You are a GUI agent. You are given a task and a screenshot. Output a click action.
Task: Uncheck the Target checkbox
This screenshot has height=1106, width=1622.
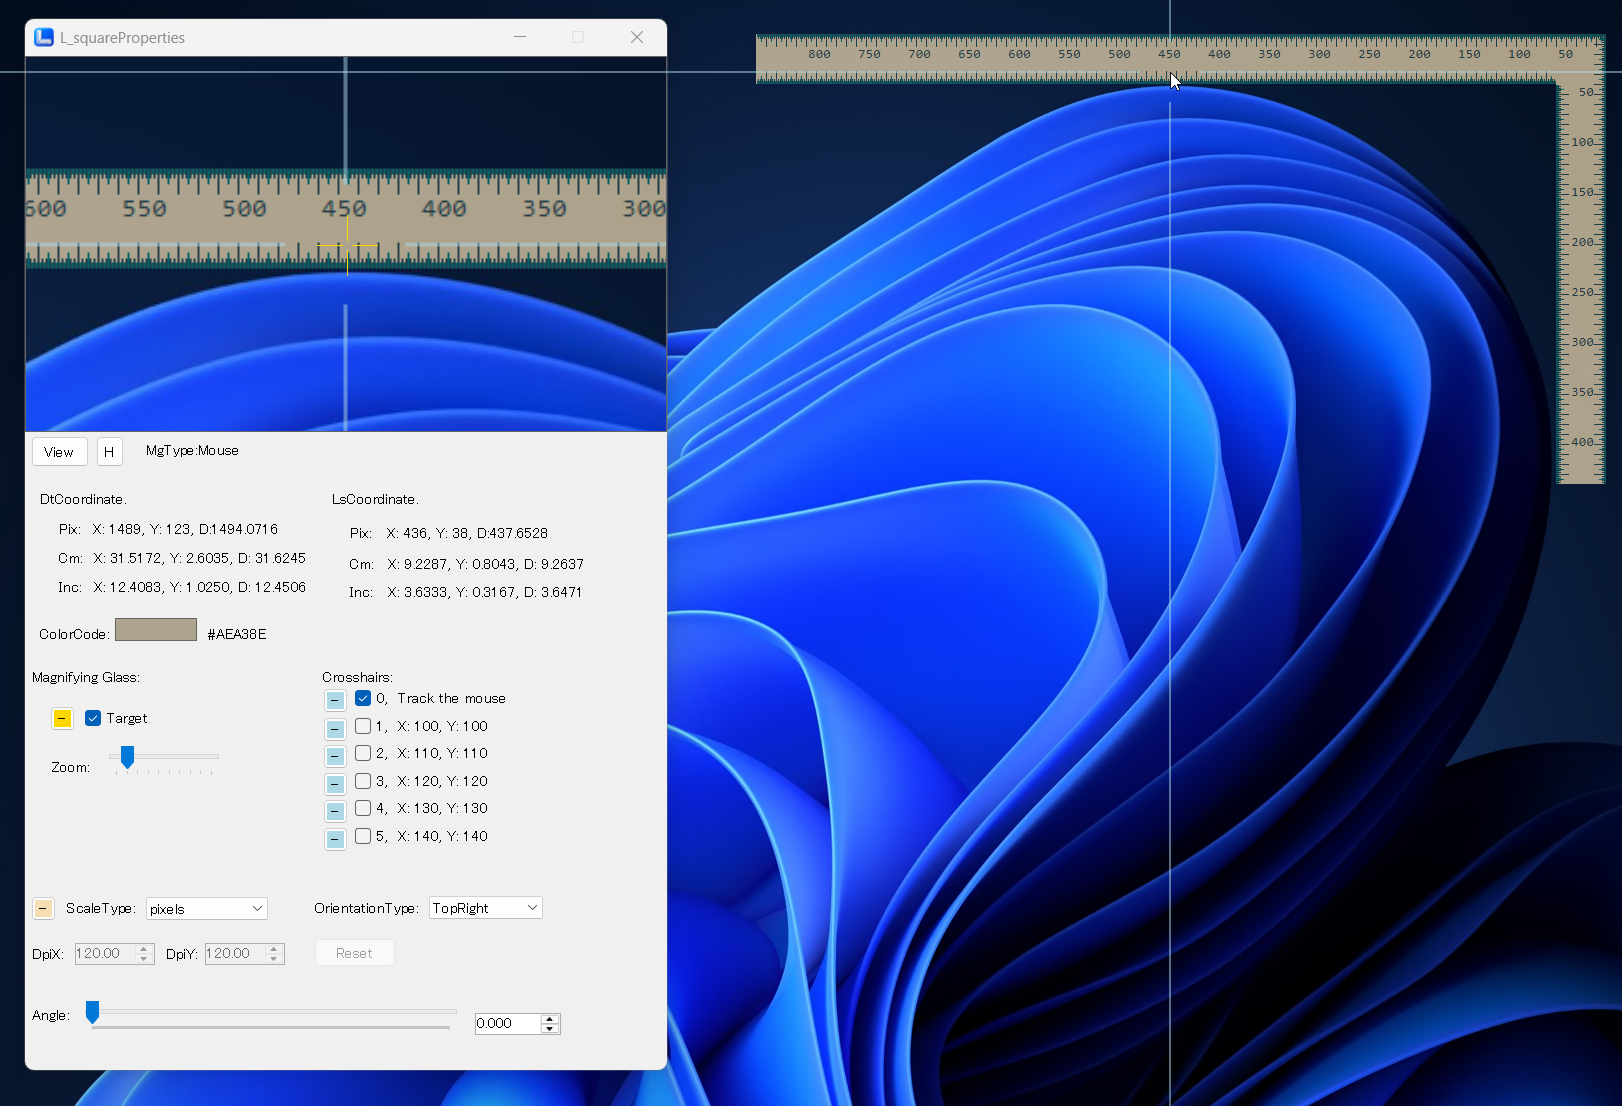pyautogui.click(x=93, y=718)
